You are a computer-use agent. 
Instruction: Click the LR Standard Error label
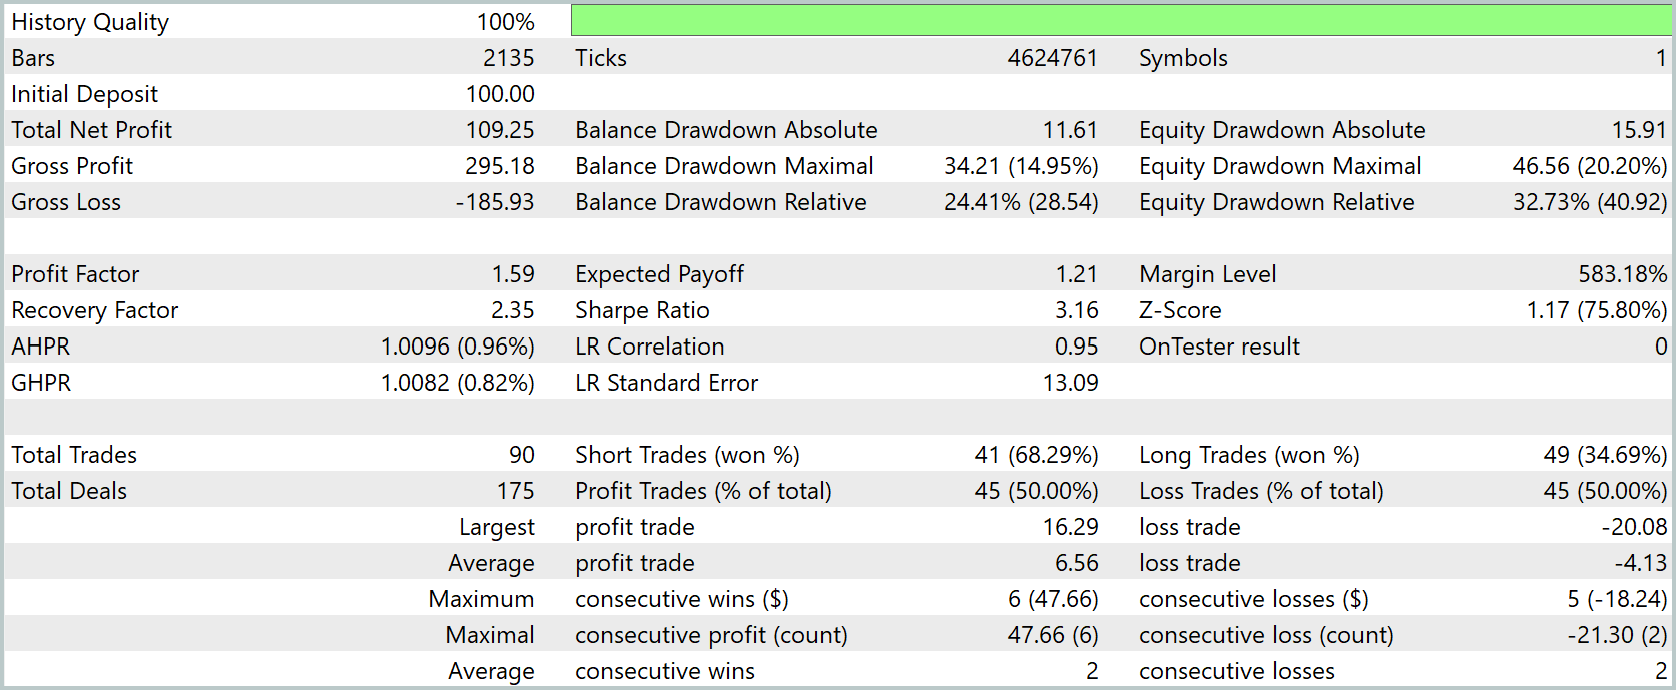666,383
